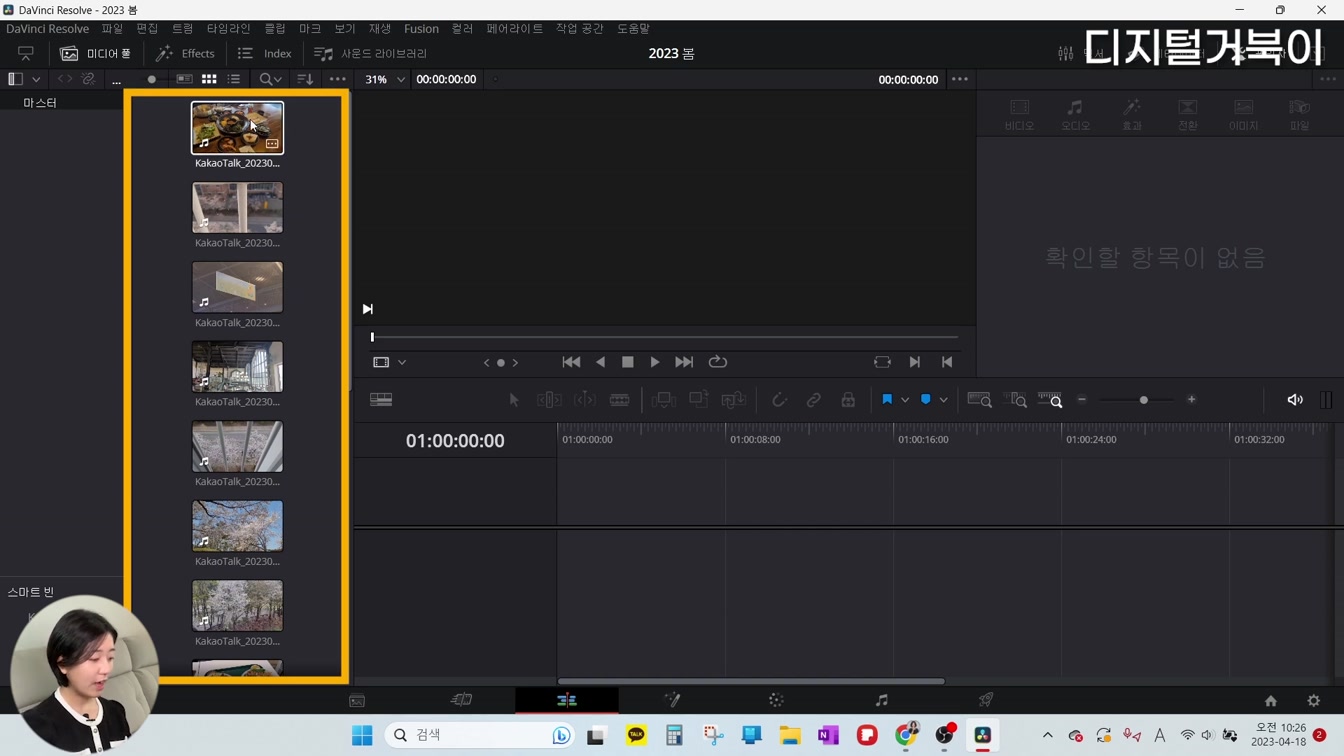Image resolution: width=1344 pixels, height=756 pixels.
Task: Switch to the Edit page
Action: click(x=566, y=700)
